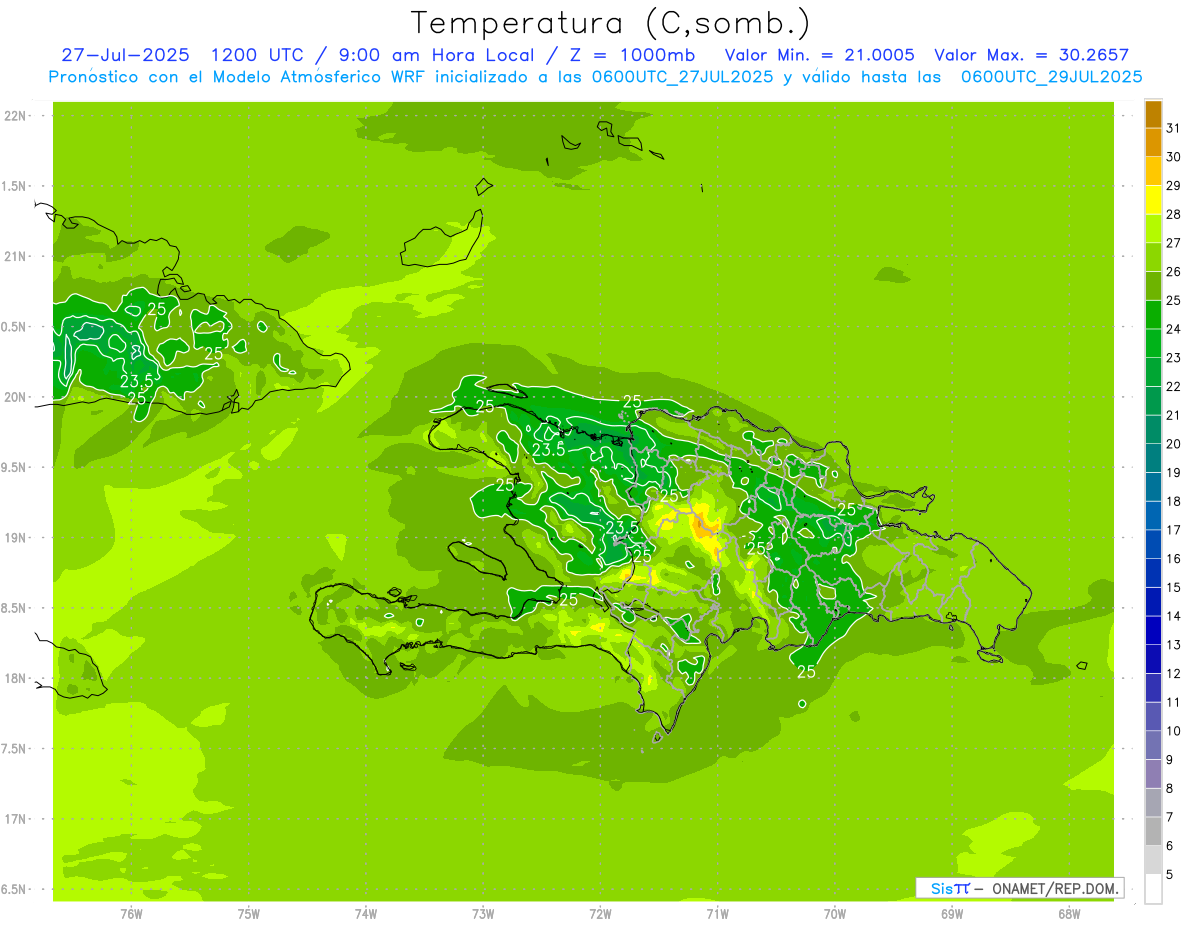The image size is (1200, 927).
Task: Click the dark orange swatch above 31
Action: tap(1153, 114)
